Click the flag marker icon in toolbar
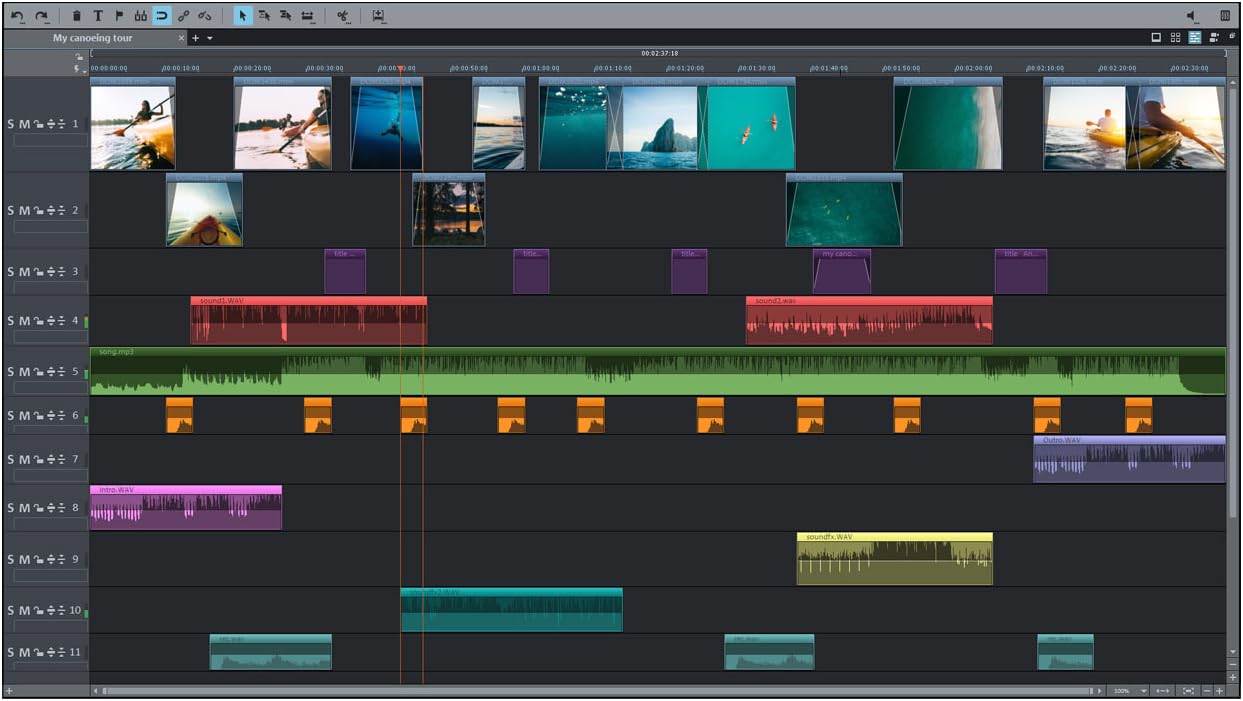 coord(119,16)
